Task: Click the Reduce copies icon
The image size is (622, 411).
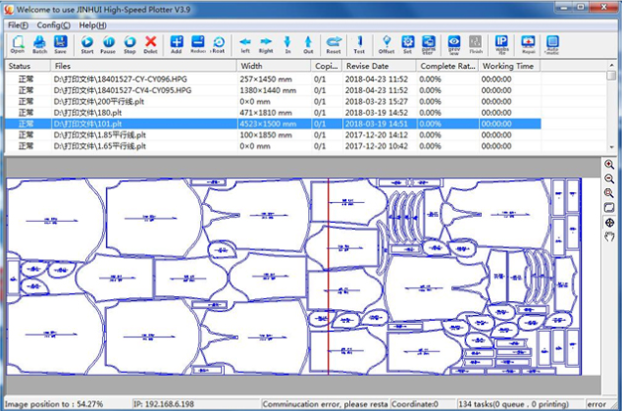Action: (x=198, y=44)
